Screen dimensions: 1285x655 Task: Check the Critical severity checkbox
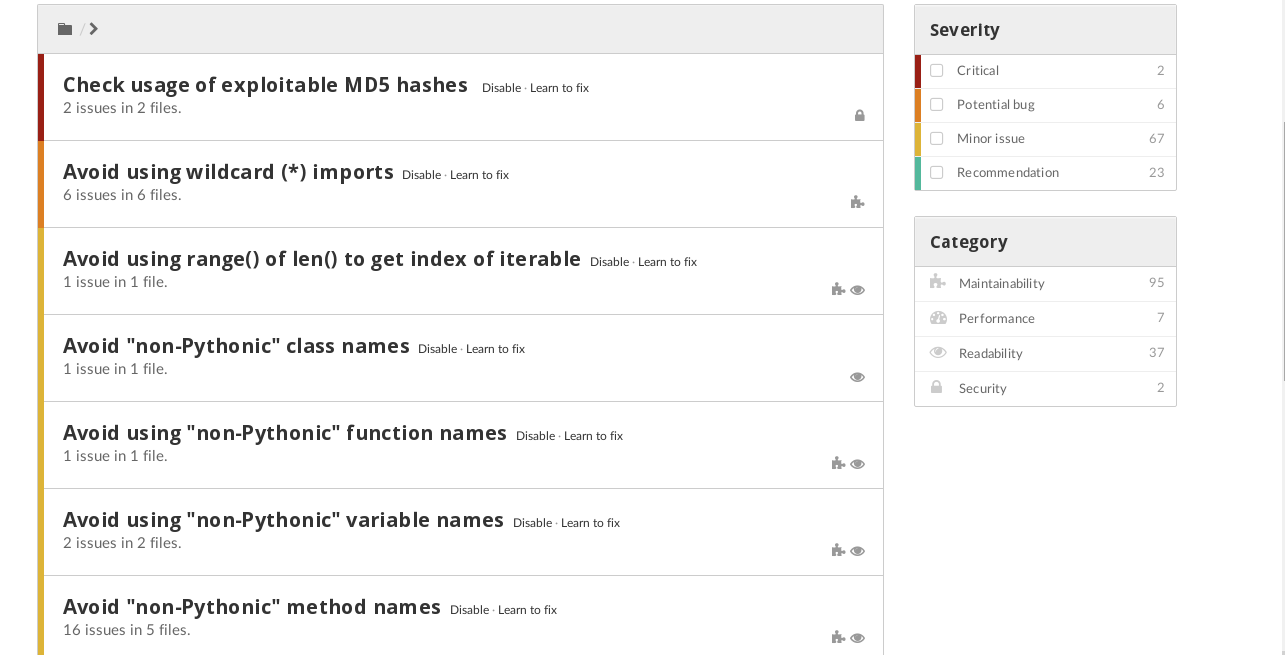pos(937,71)
